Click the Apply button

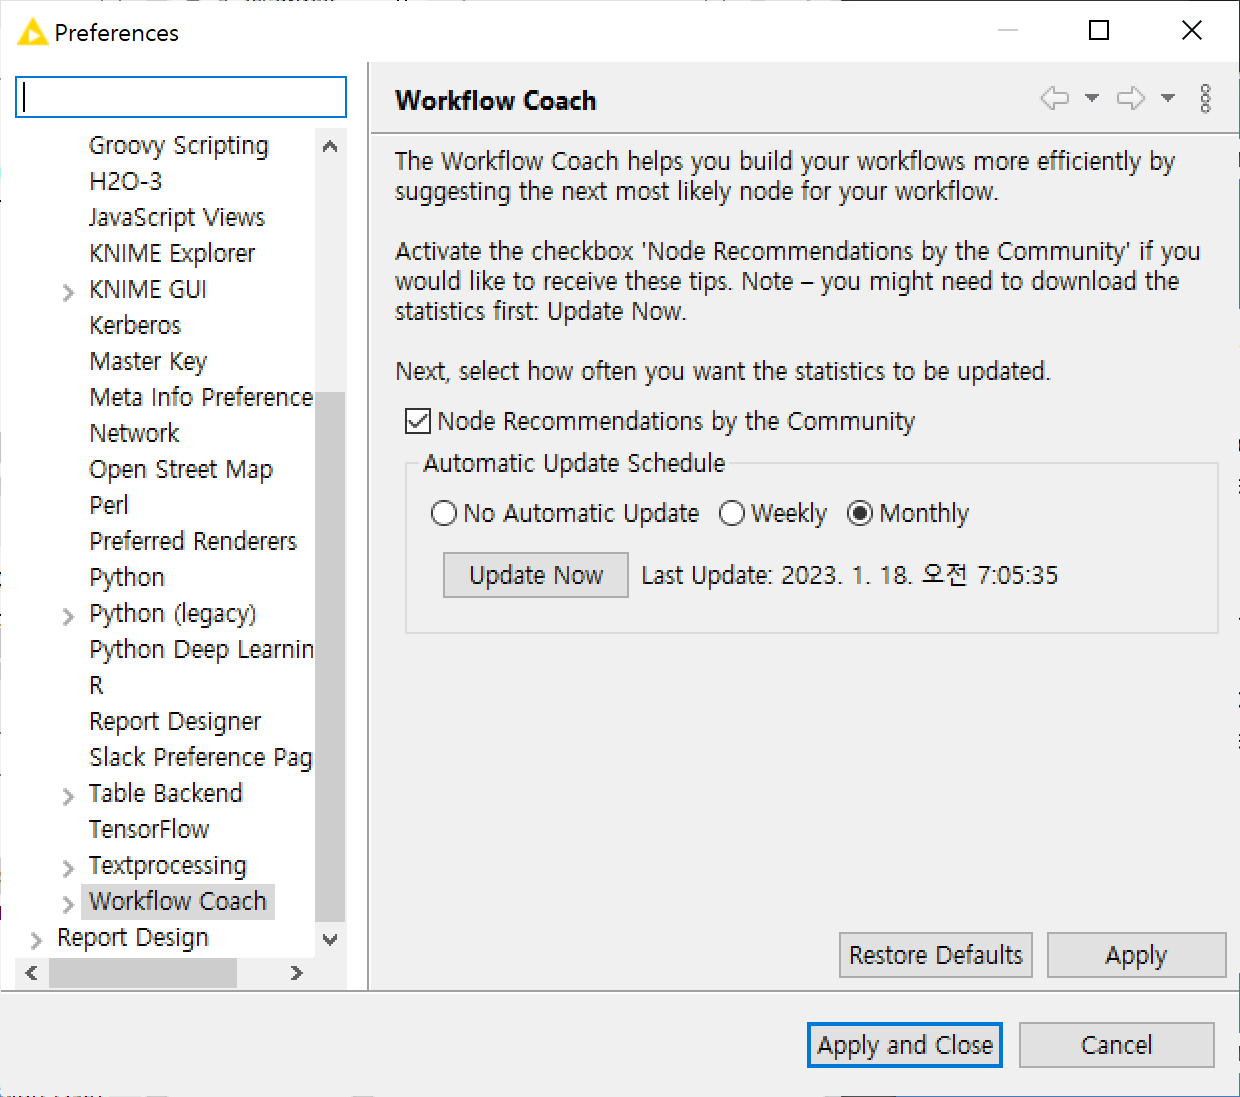pos(1136,955)
